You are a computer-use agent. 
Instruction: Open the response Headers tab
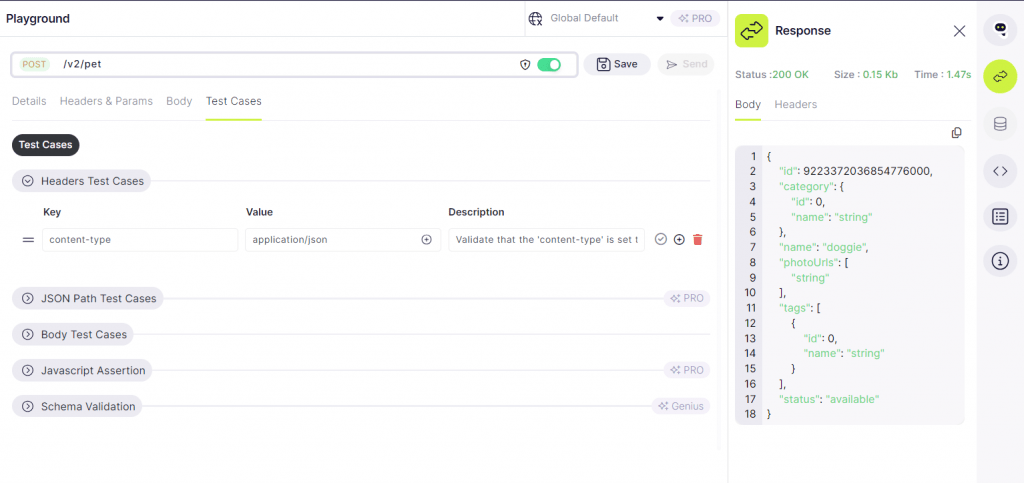coord(795,104)
